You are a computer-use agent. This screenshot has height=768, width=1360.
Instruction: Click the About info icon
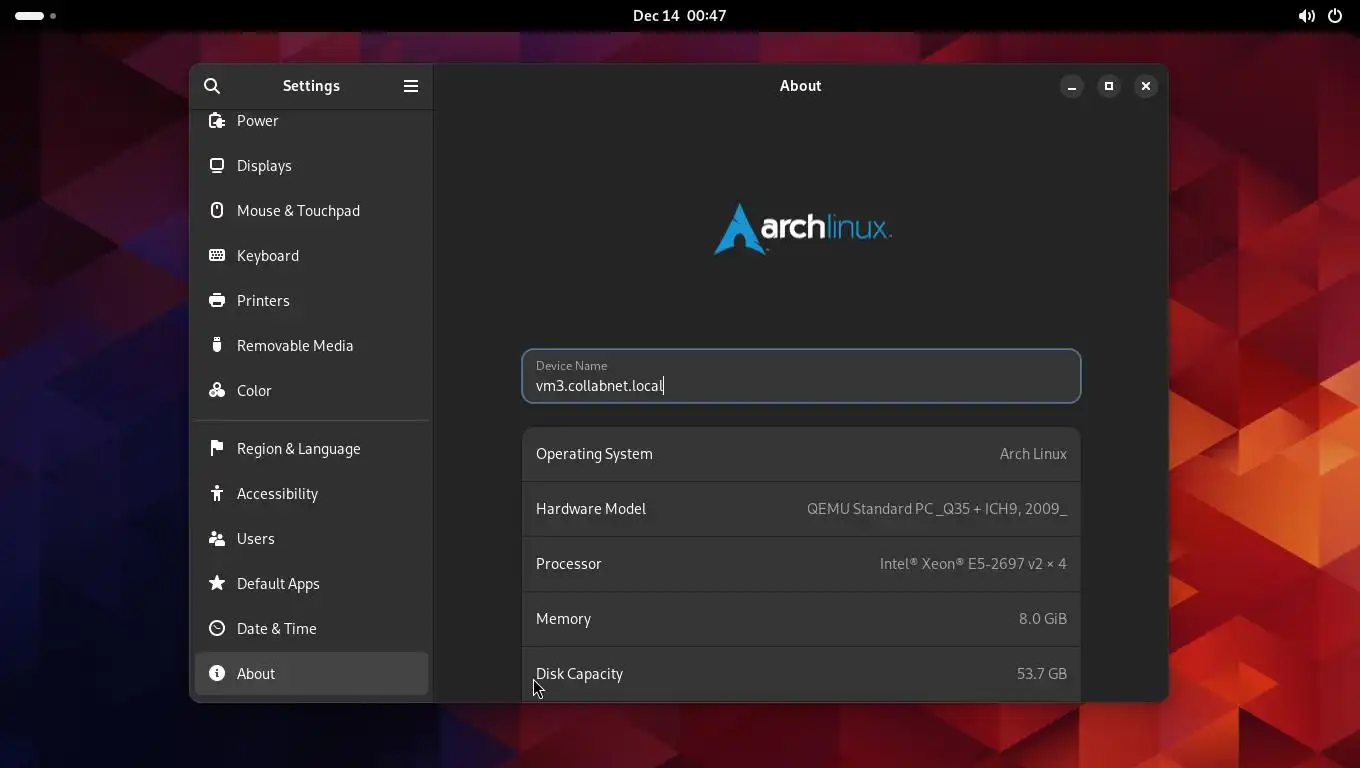217,674
